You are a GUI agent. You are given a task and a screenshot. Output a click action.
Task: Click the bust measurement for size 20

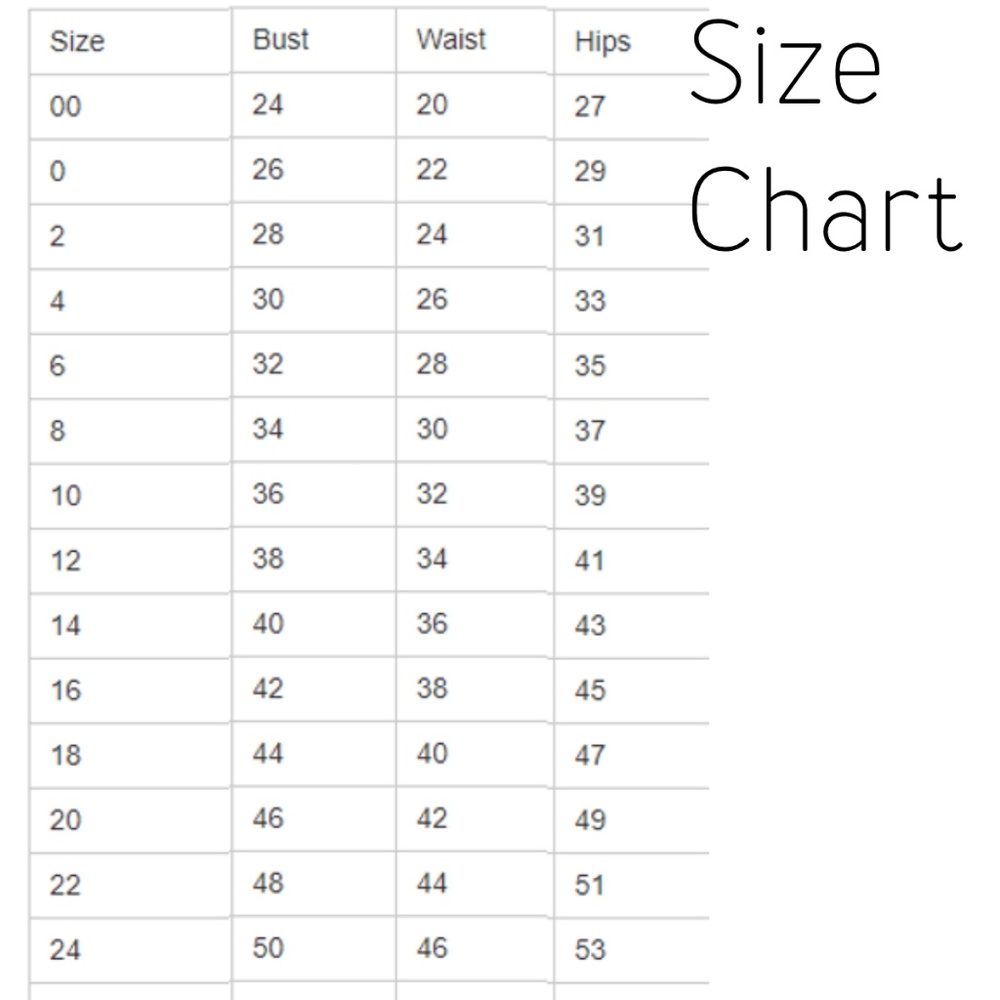(x=268, y=819)
